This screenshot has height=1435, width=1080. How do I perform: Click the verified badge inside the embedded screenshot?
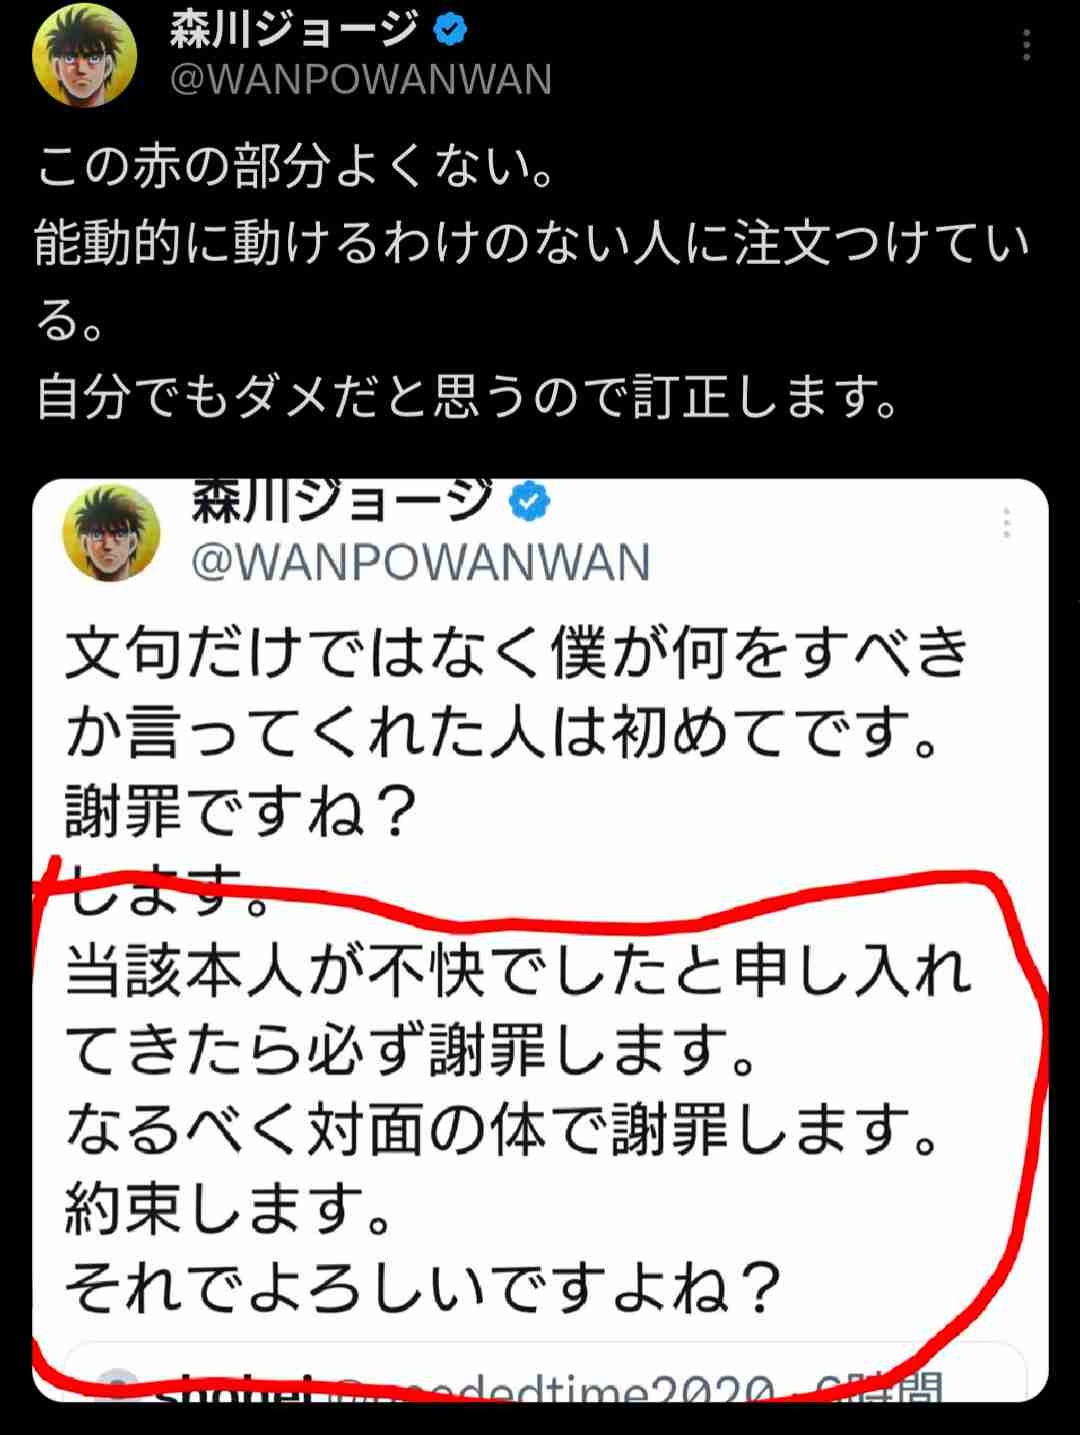(530, 501)
